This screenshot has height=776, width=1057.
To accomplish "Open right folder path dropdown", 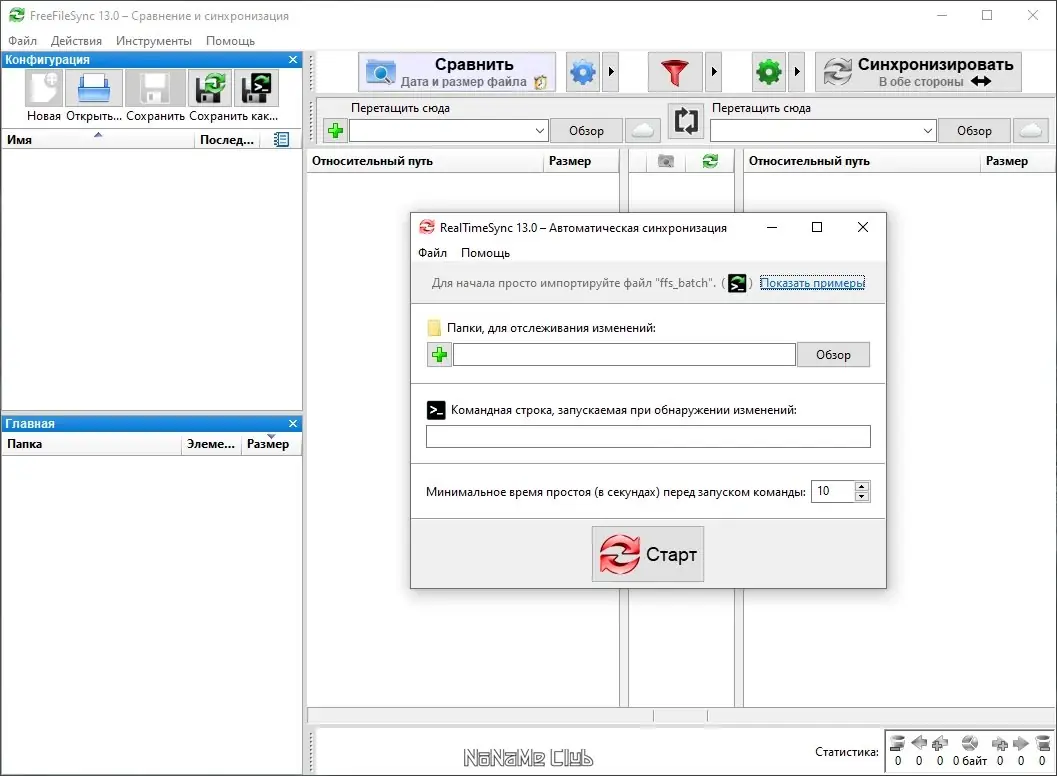I will pyautogui.click(x=928, y=131).
